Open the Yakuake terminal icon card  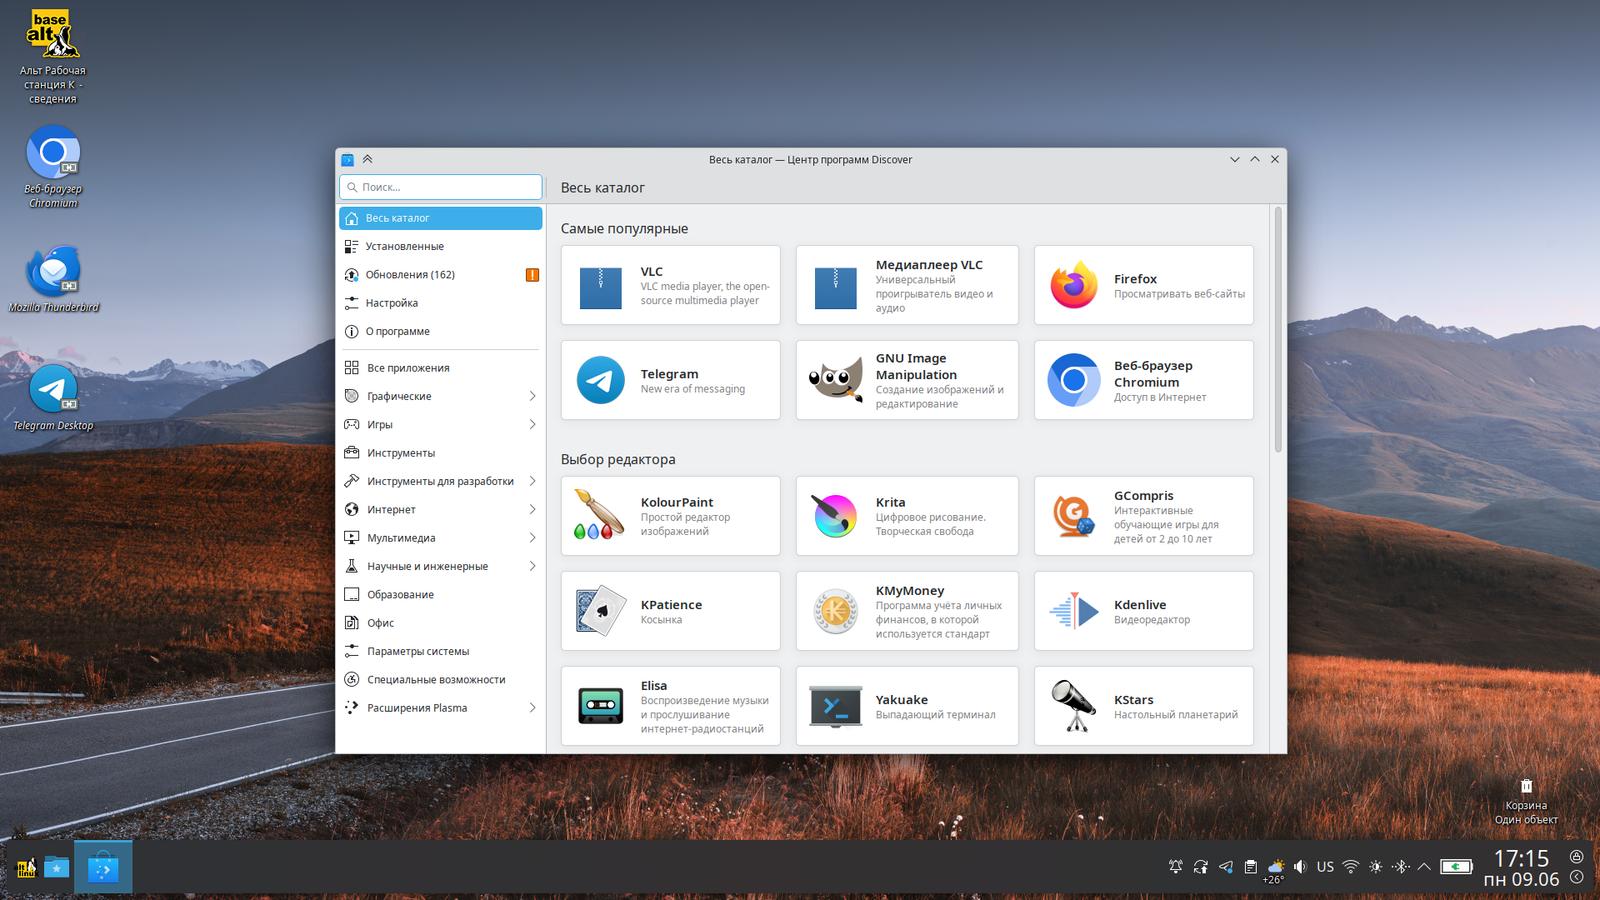pos(836,706)
